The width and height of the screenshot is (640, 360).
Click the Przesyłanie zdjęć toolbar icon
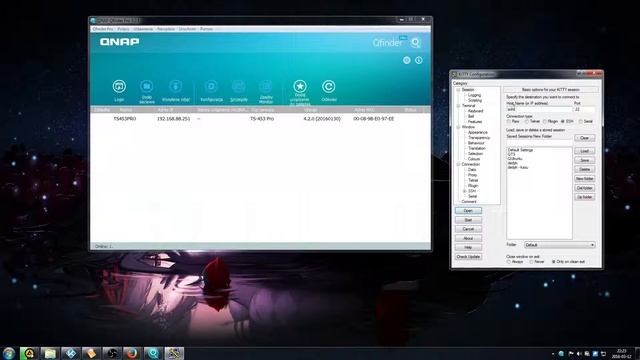[x=176, y=87]
